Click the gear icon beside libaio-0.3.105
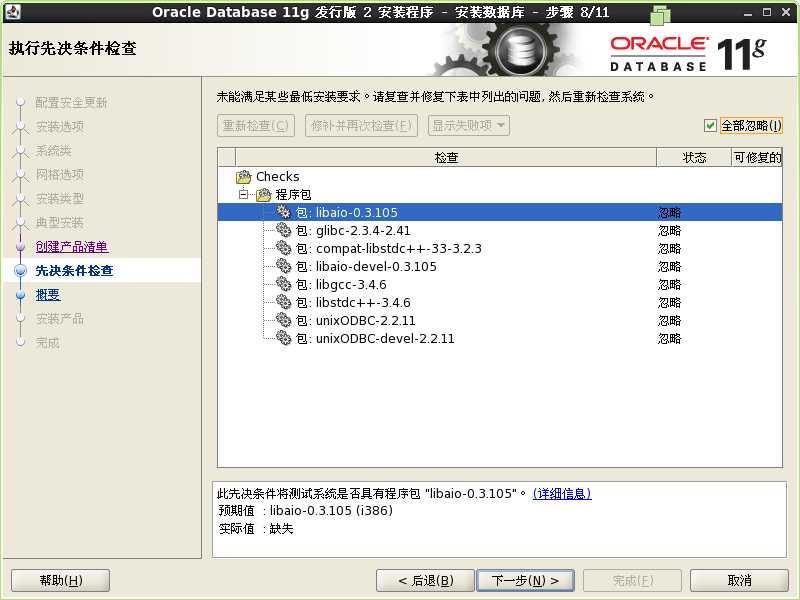 (x=284, y=212)
